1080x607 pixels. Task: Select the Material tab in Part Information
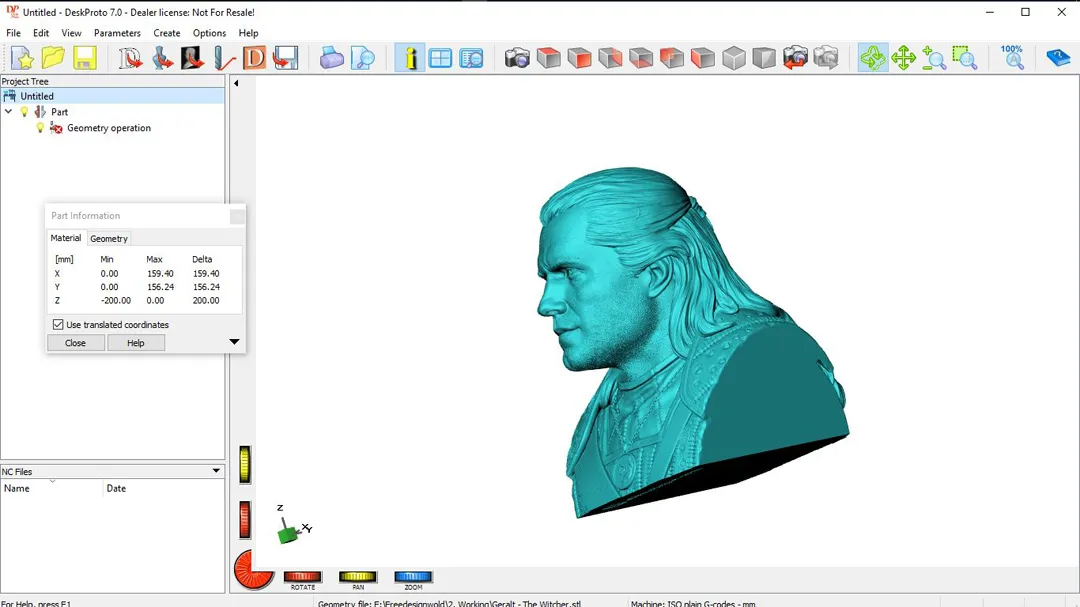pyautogui.click(x=65, y=238)
